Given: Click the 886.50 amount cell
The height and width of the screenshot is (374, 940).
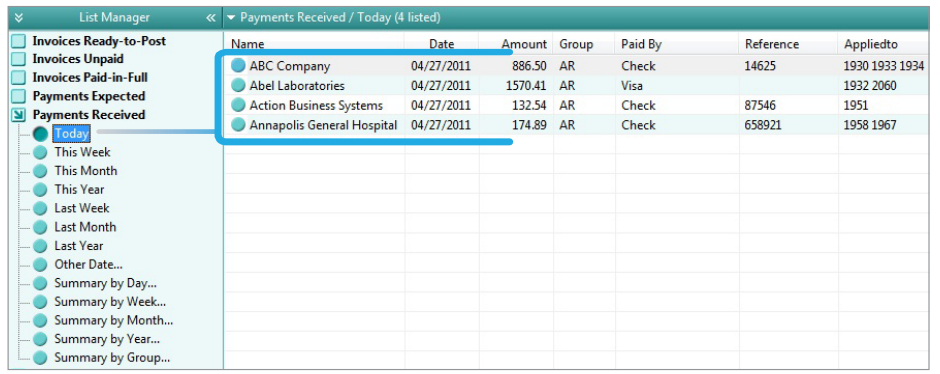Looking at the screenshot, I should (529, 66).
